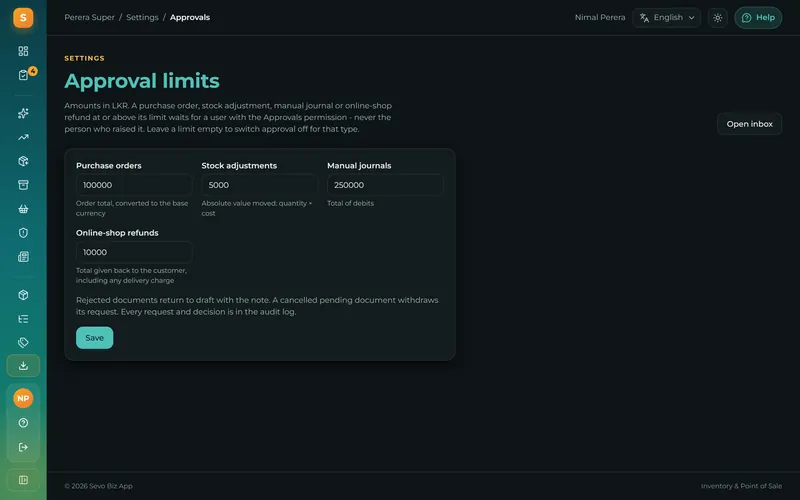
Task: Click the Purchase orders label
Action: (109, 166)
